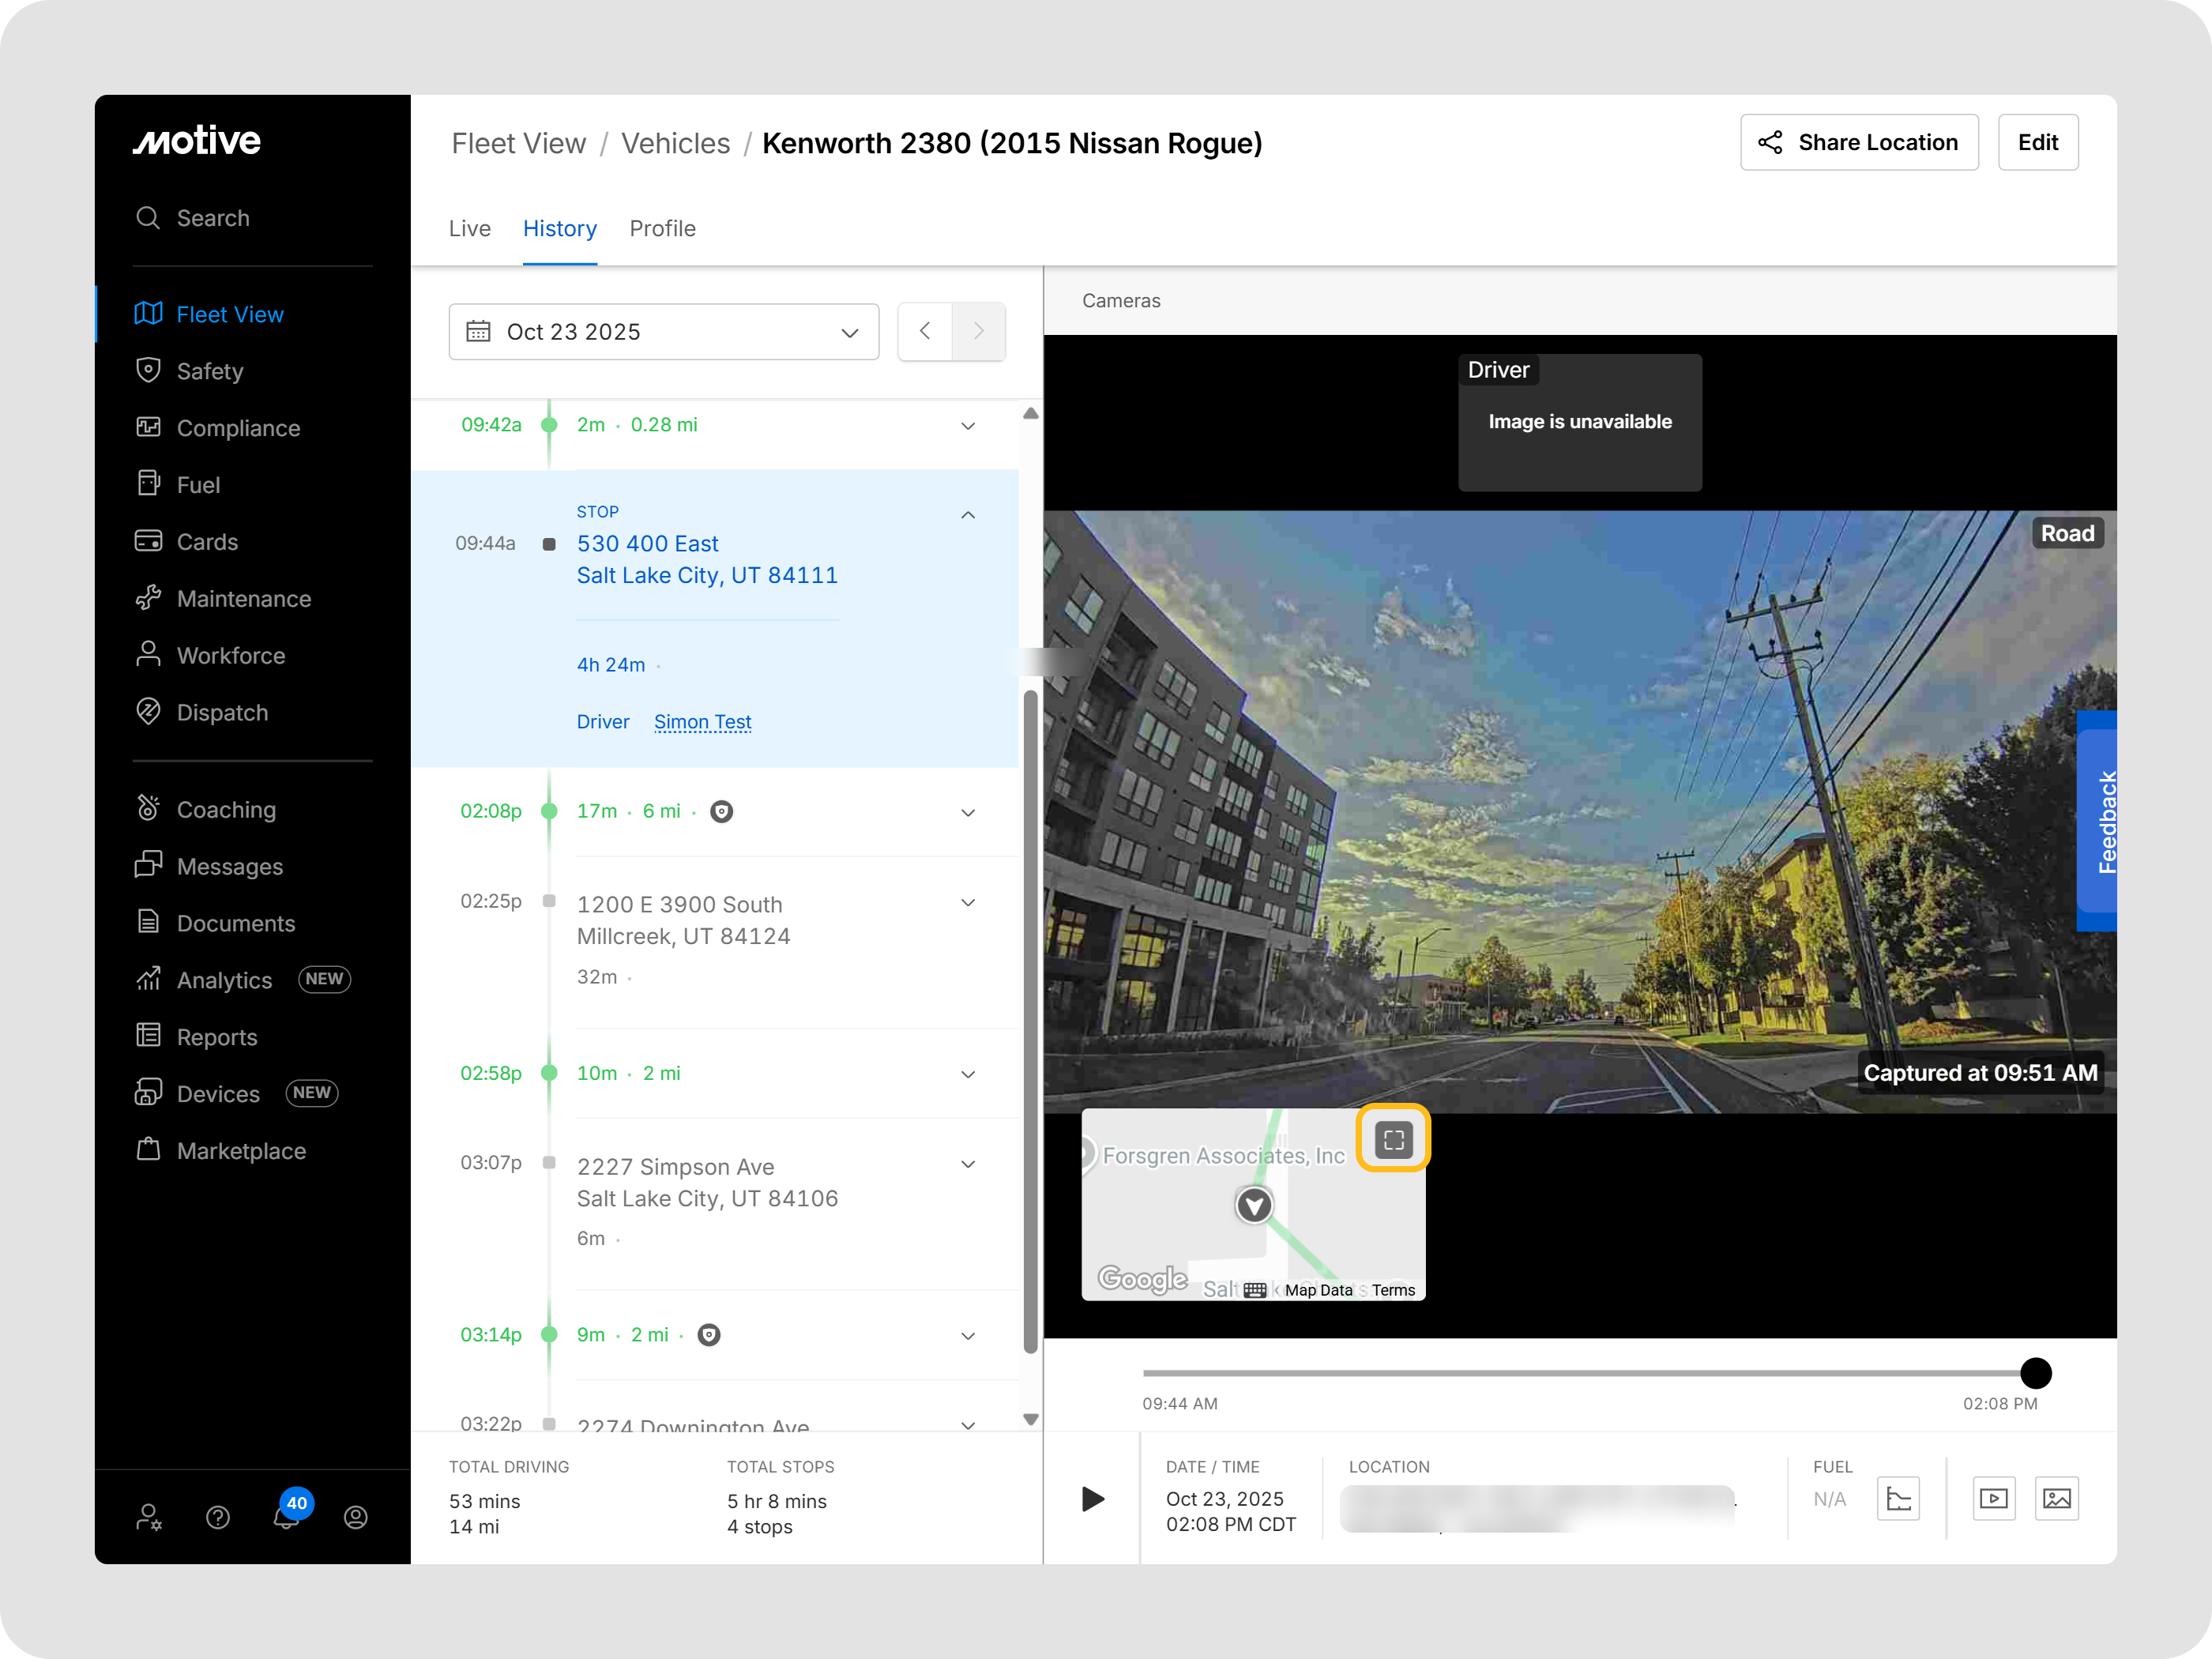Screen dimensions: 2212x1659
Task: Click the playback timeline slider handle
Action: click(2035, 1372)
